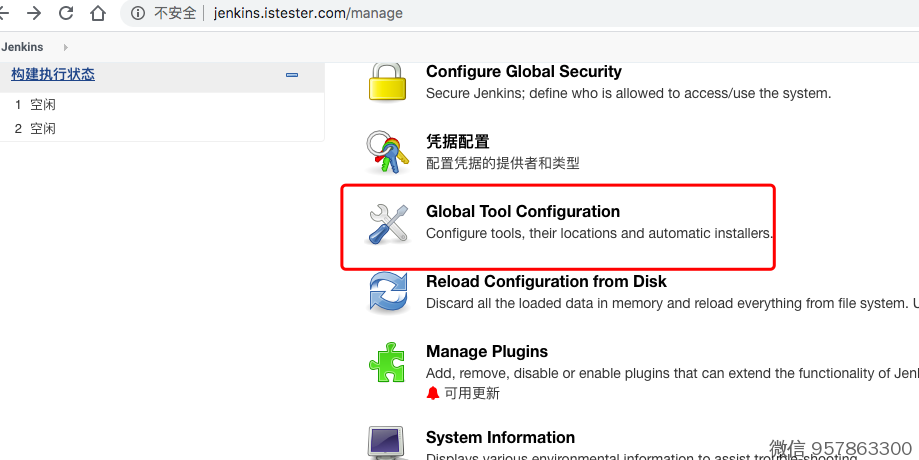
Task: Click the browser forward arrow
Action: (x=34, y=14)
